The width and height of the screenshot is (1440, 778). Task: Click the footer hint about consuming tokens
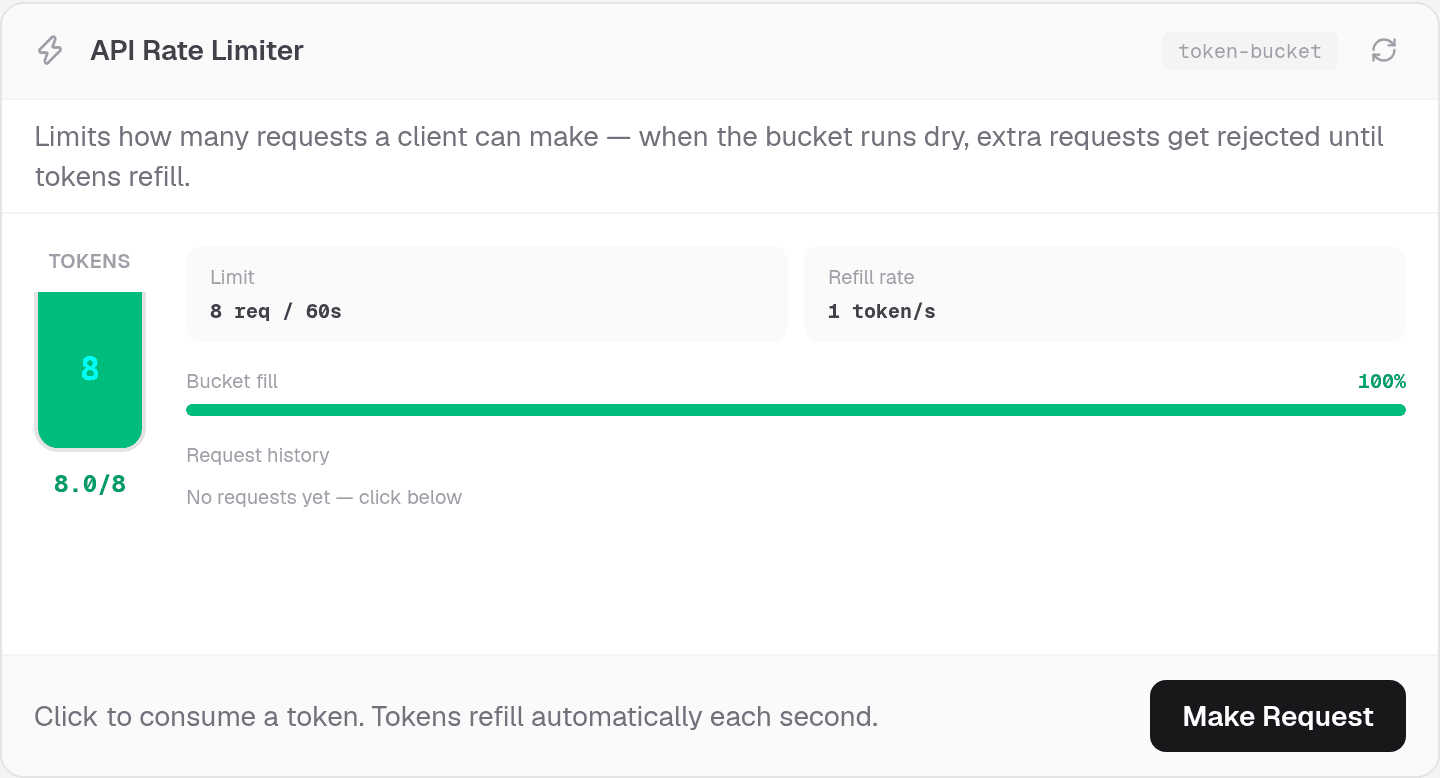click(x=456, y=716)
